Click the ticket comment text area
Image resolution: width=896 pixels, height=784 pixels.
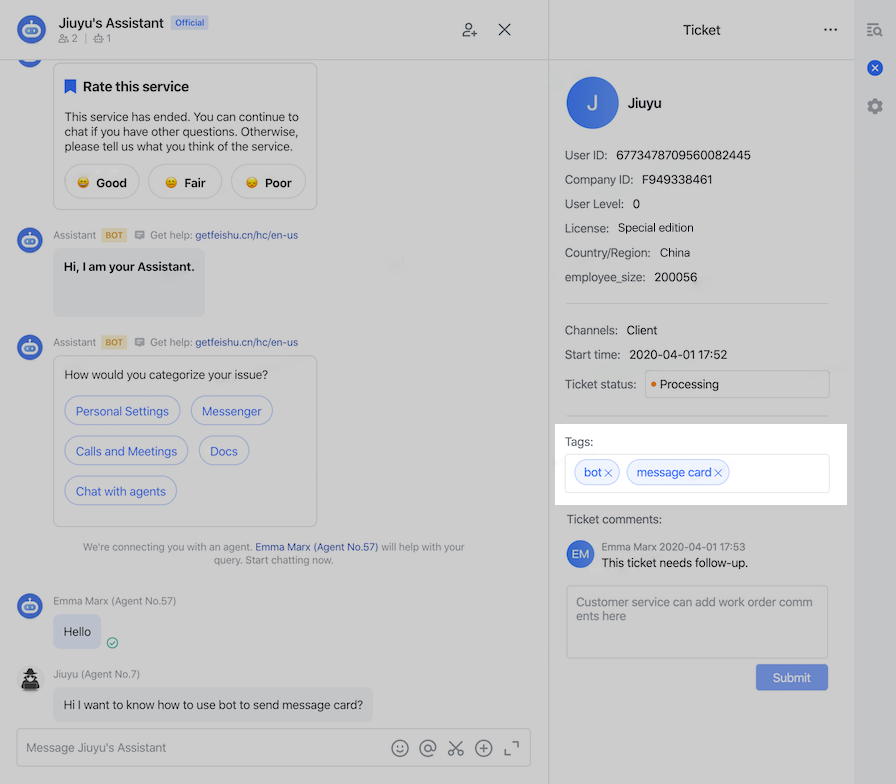point(697,622)
